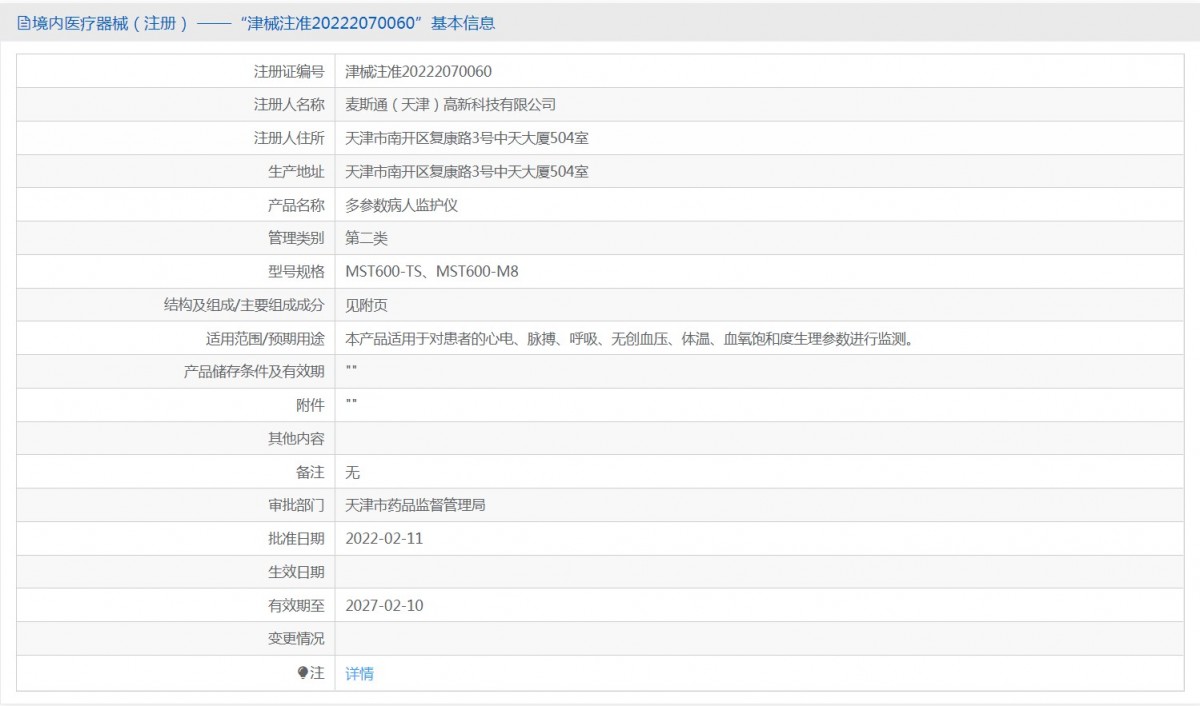
Task: Click the 变更情况 label
Action: (296, 638)
